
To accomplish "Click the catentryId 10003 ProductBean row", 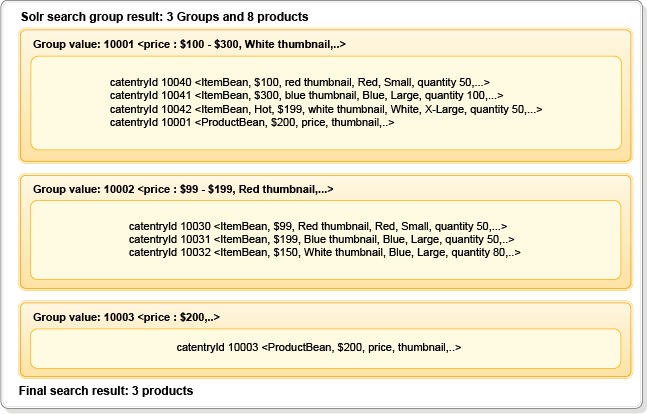I will tap(318, 348).
